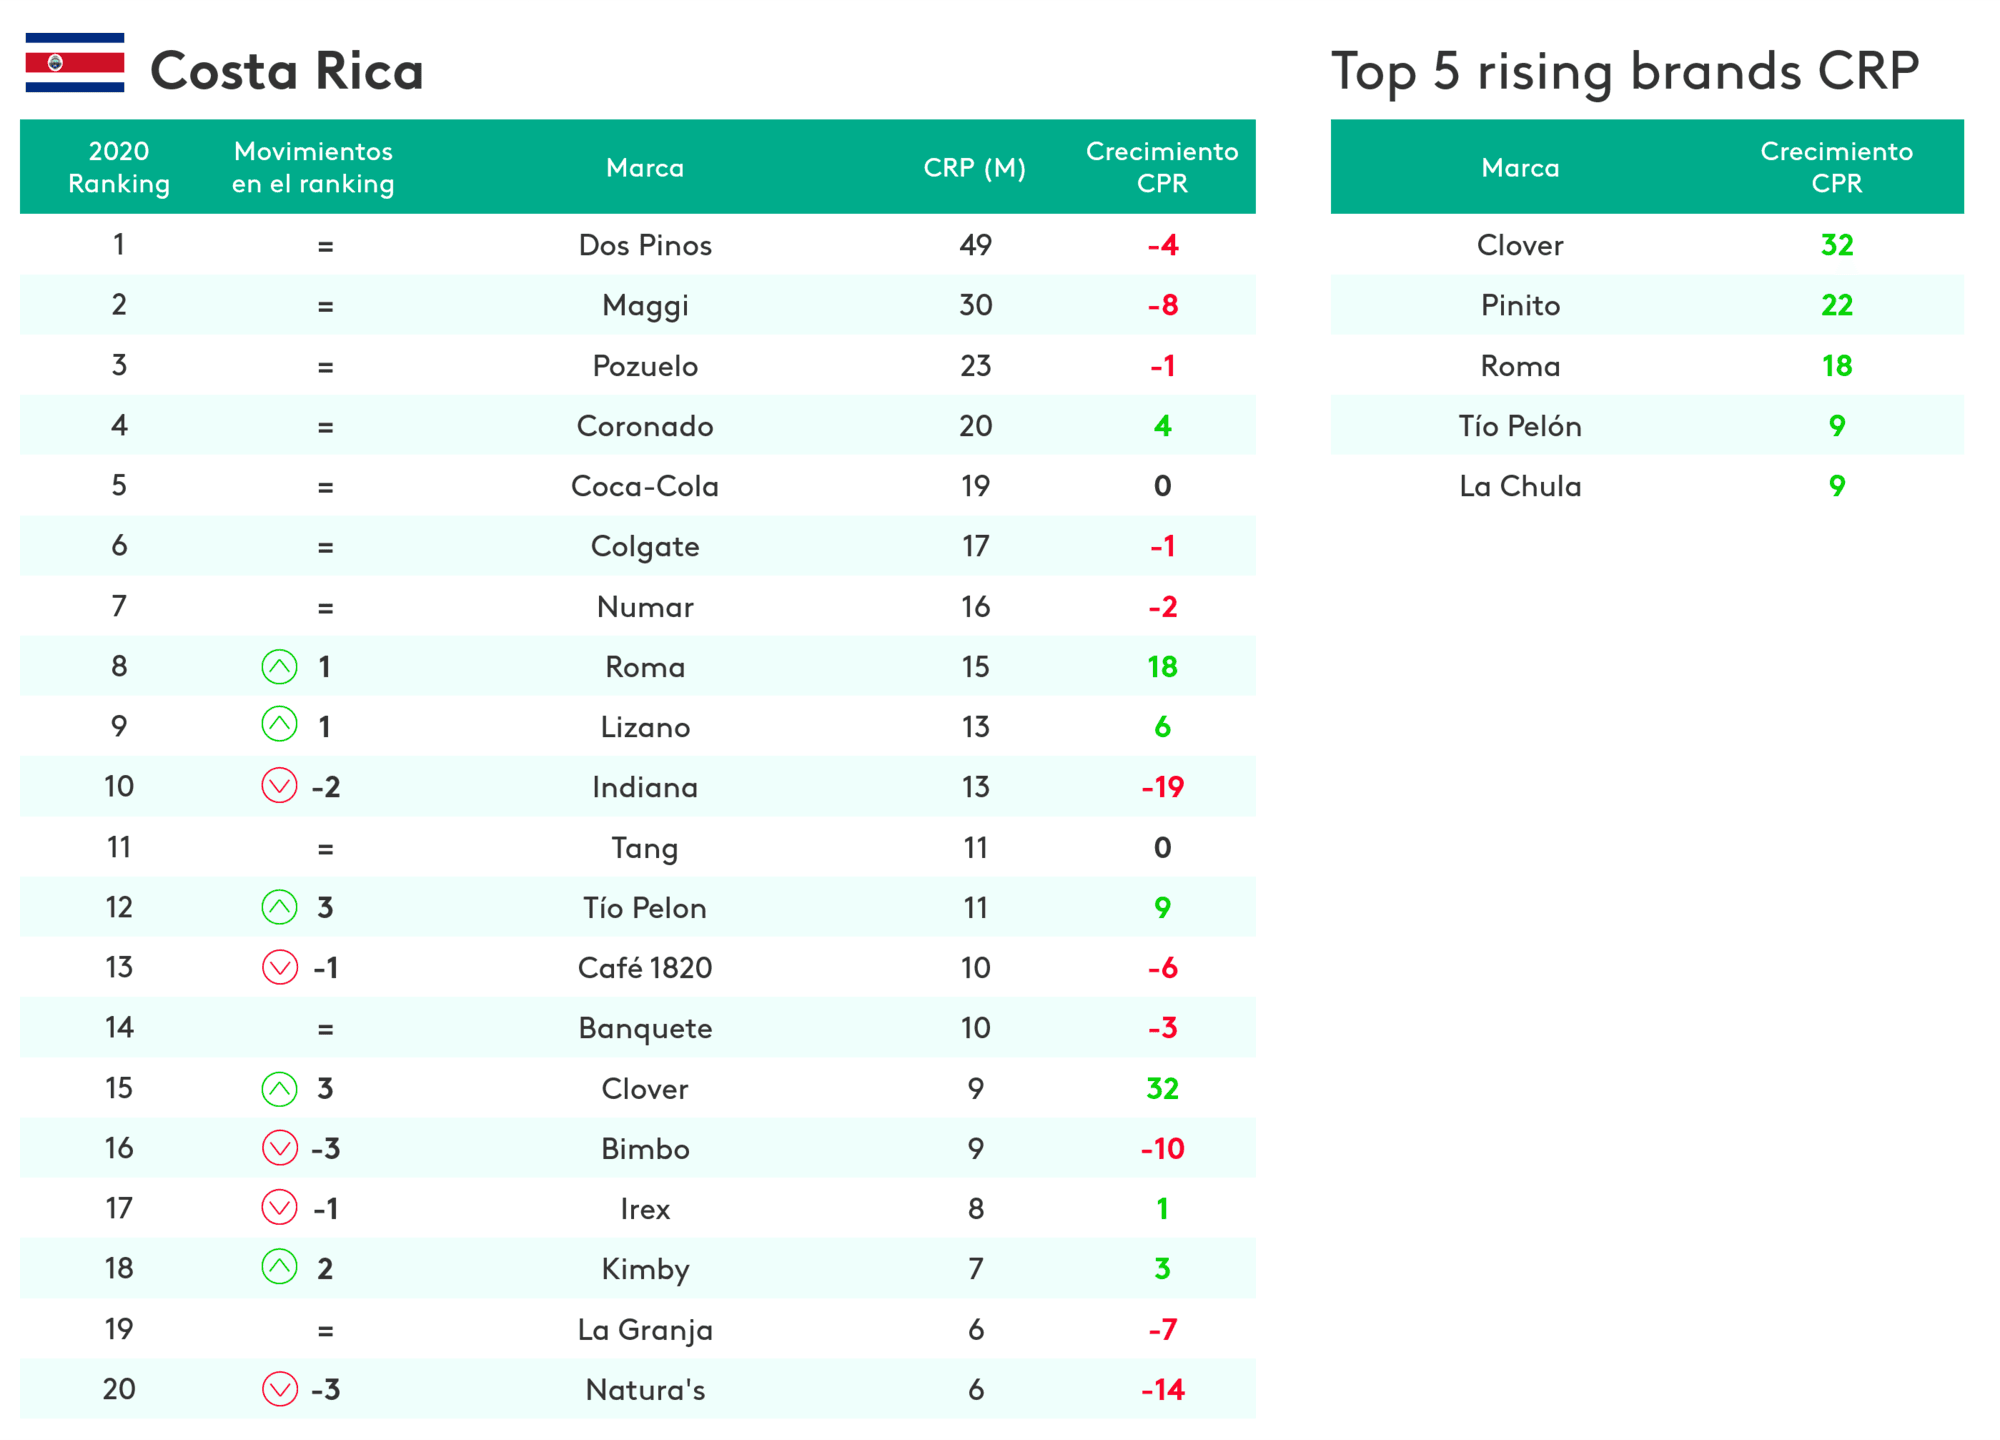Select La Chula in rising brands table
The width and height of the screenshot is (2000, 1440).
tap(1520, 486)
